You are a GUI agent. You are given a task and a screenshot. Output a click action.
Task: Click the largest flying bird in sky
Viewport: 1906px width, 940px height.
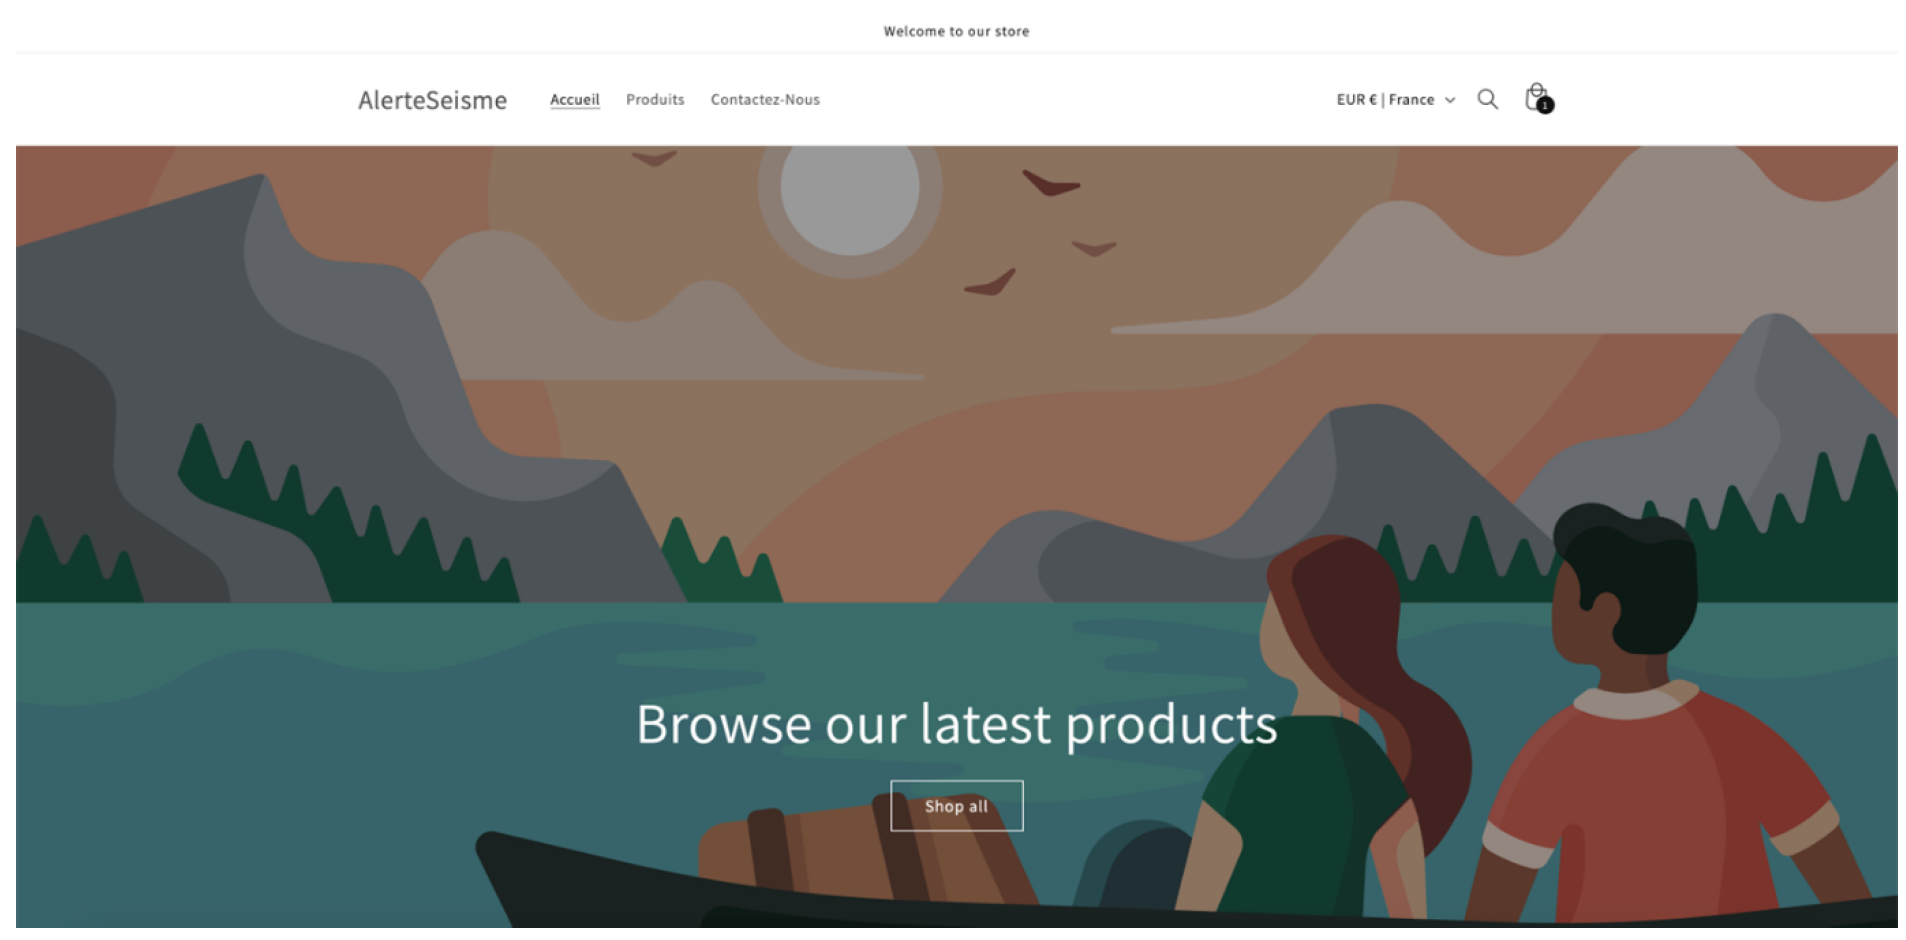pos(1050,183)
